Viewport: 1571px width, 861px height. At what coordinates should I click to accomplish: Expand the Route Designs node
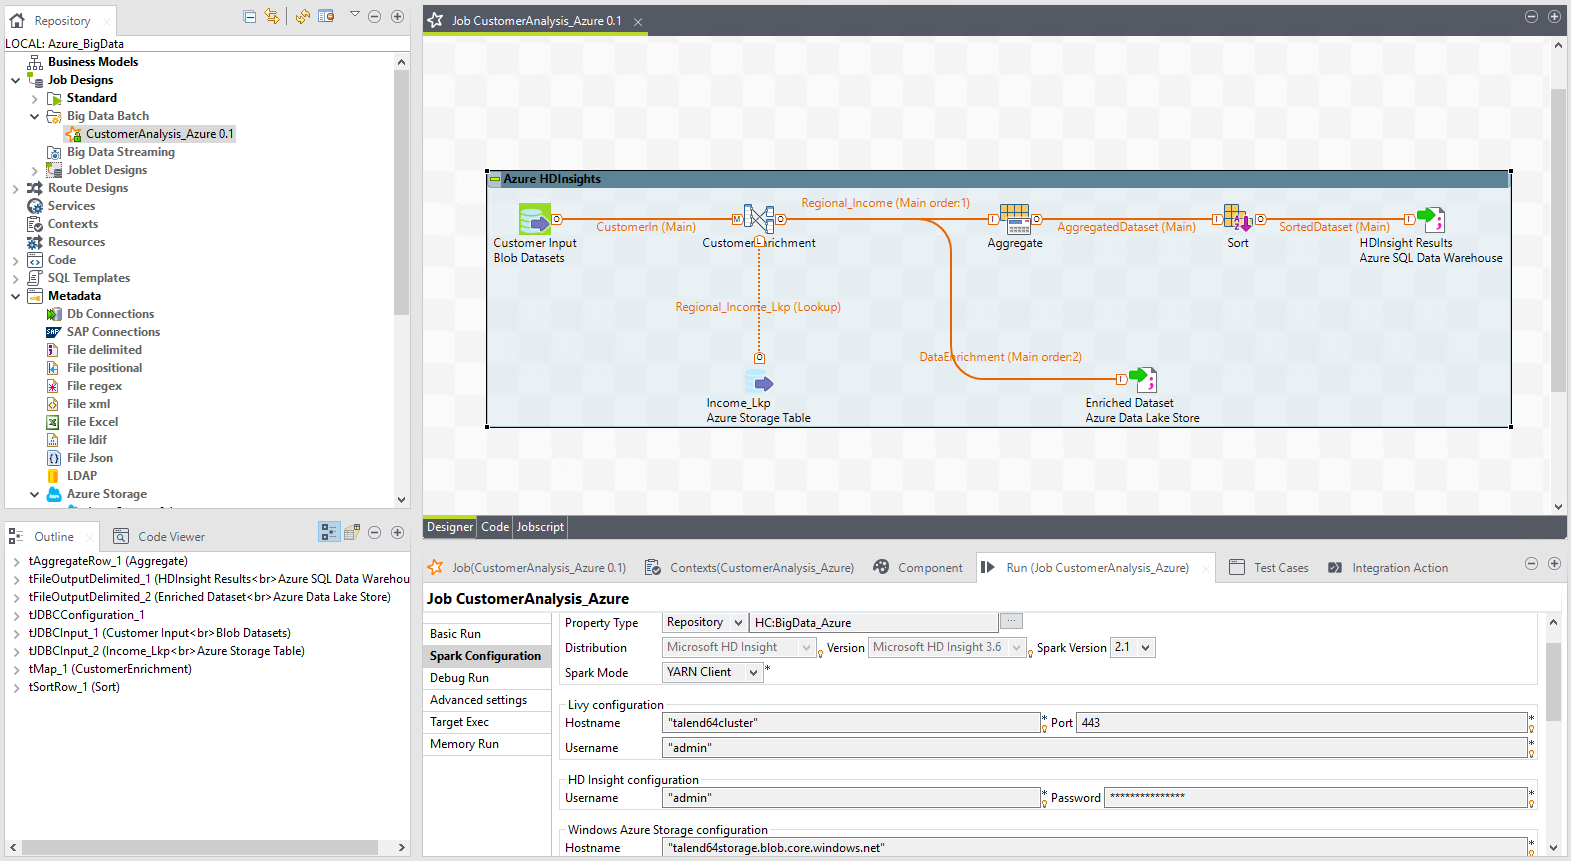[x=16, y=188]
